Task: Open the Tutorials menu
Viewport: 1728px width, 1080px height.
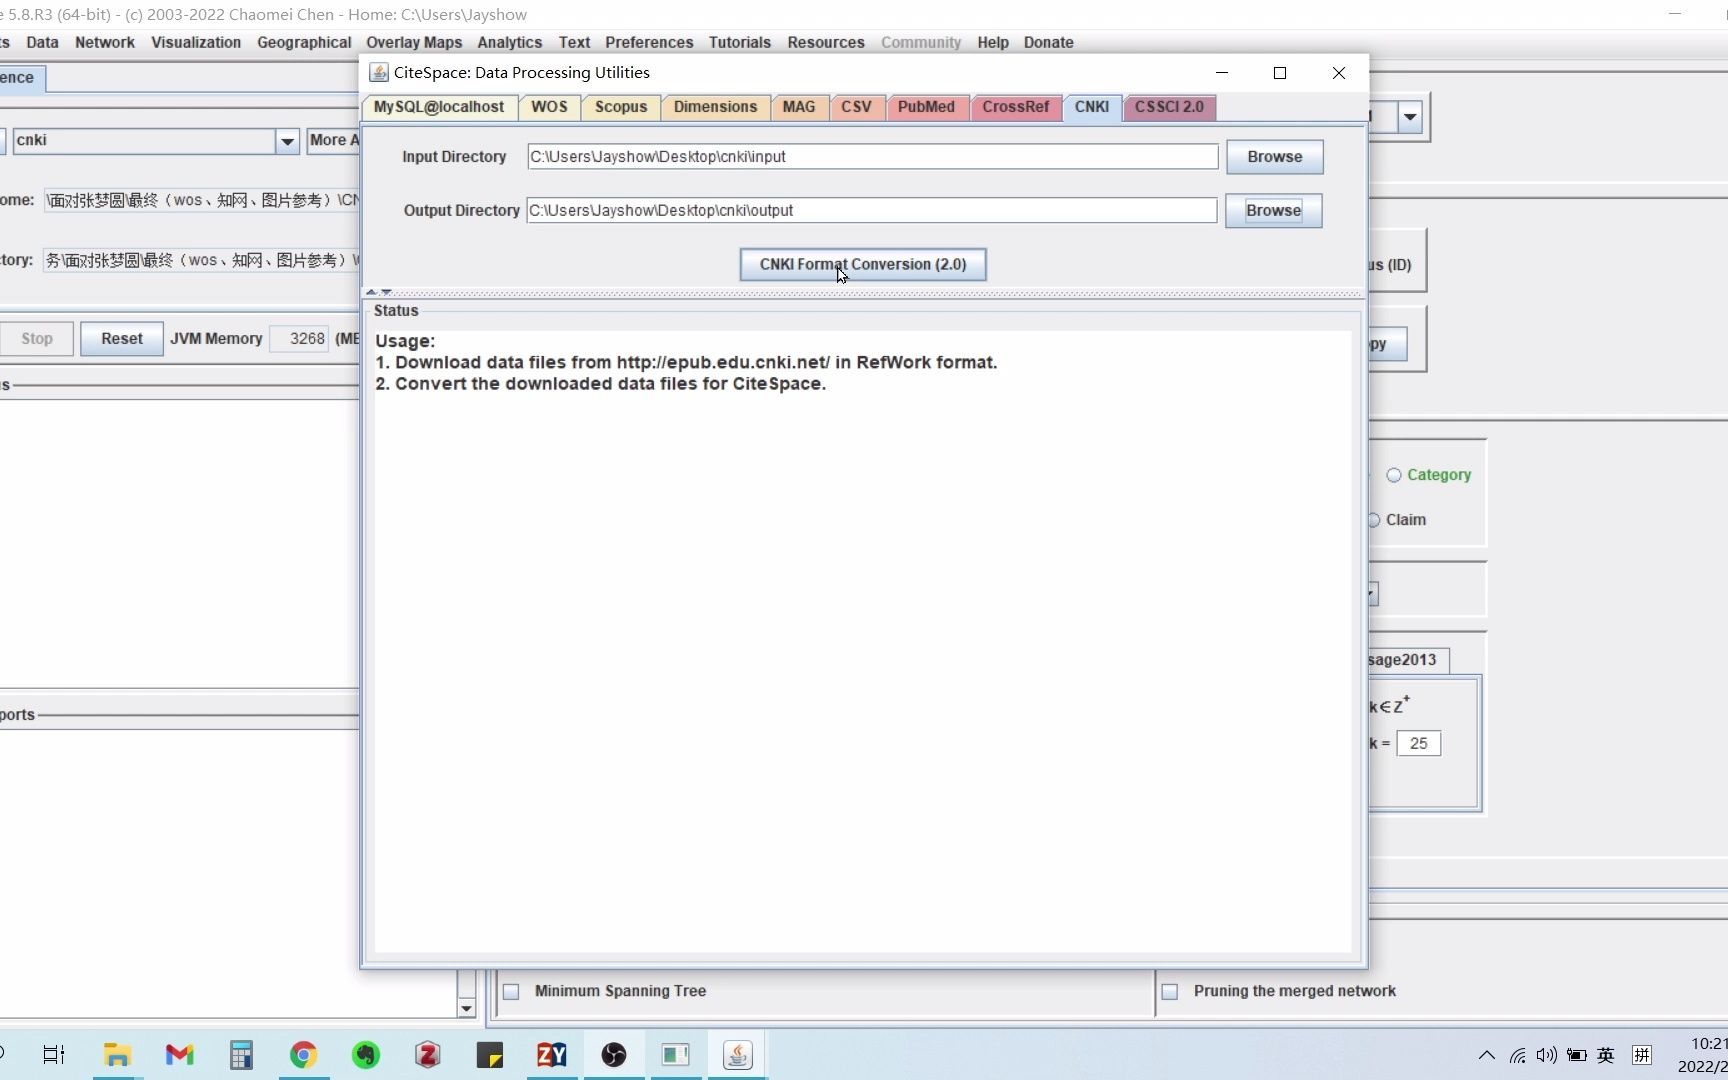Action: click(x=740, y=42)
